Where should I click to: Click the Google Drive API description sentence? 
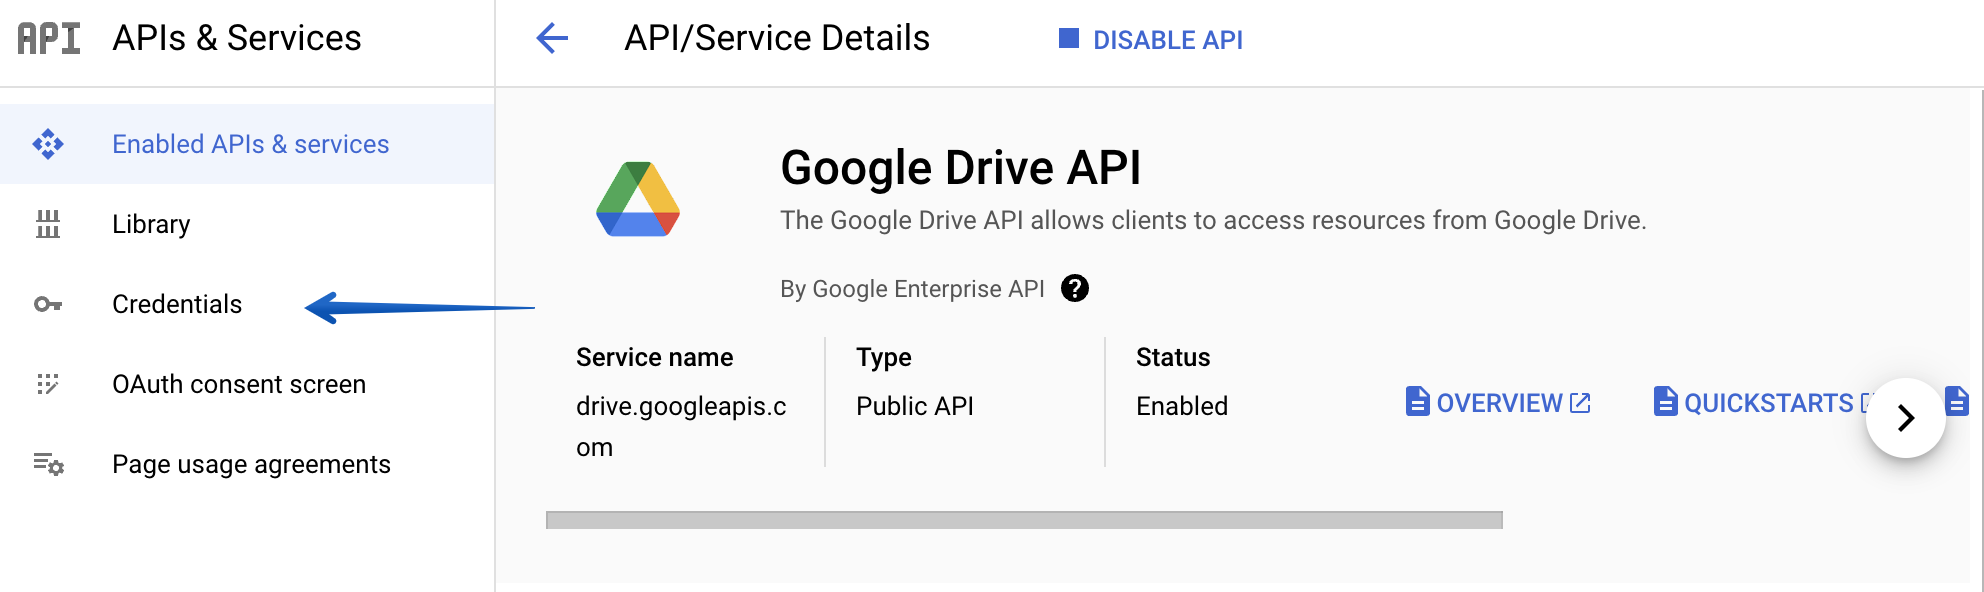pyautogui.click(x=1213, y=220)
